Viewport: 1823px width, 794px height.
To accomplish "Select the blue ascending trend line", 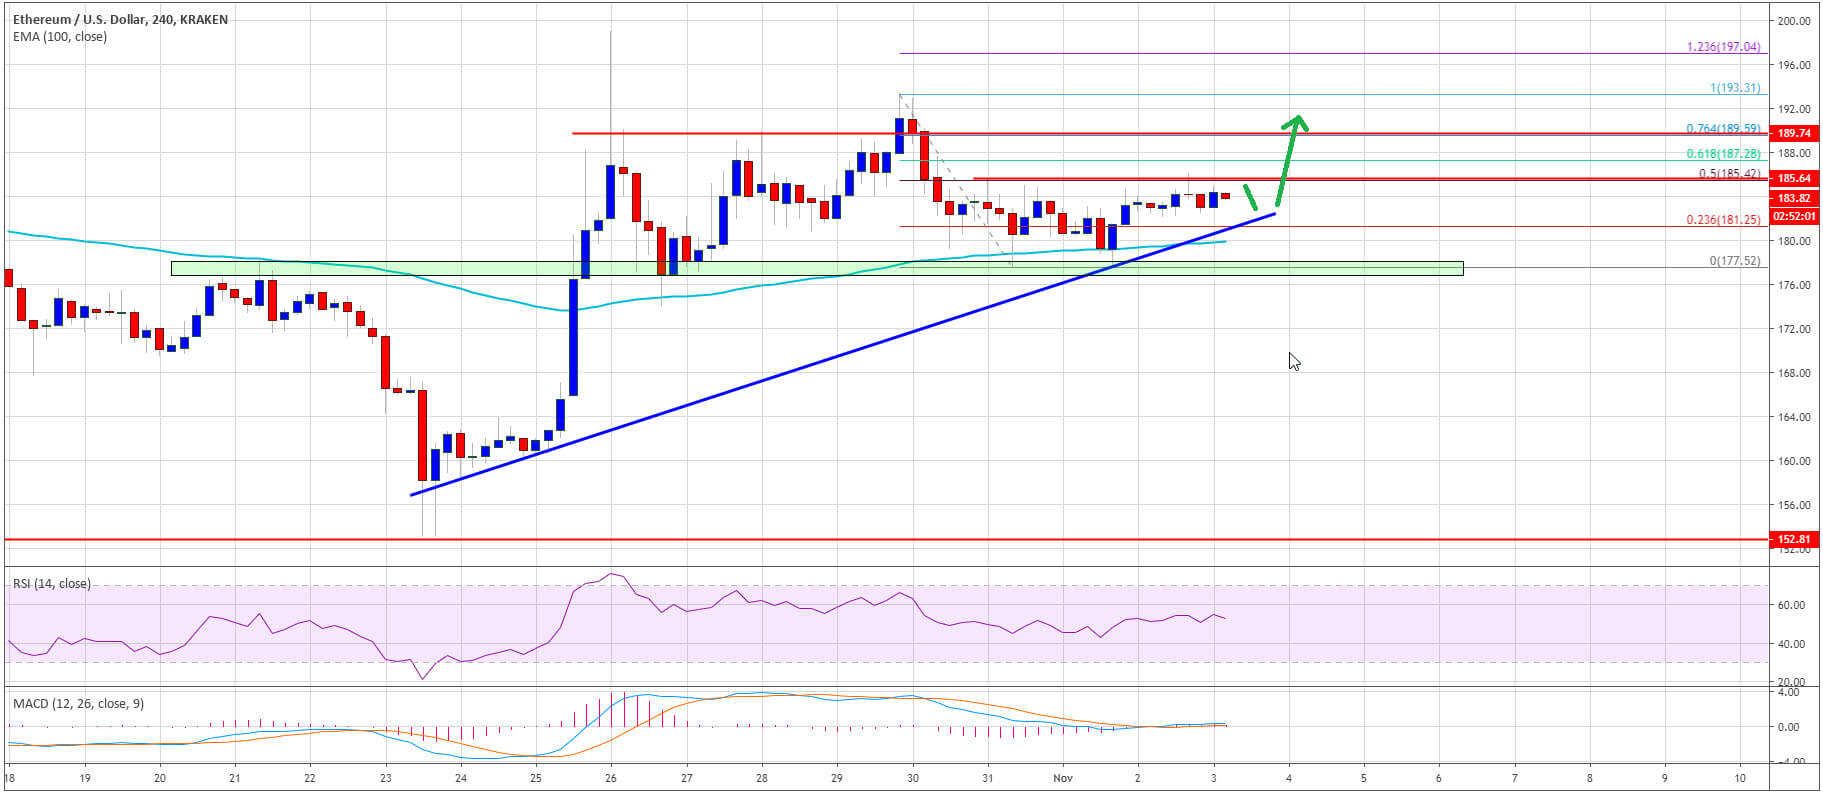I will (843, 353).
